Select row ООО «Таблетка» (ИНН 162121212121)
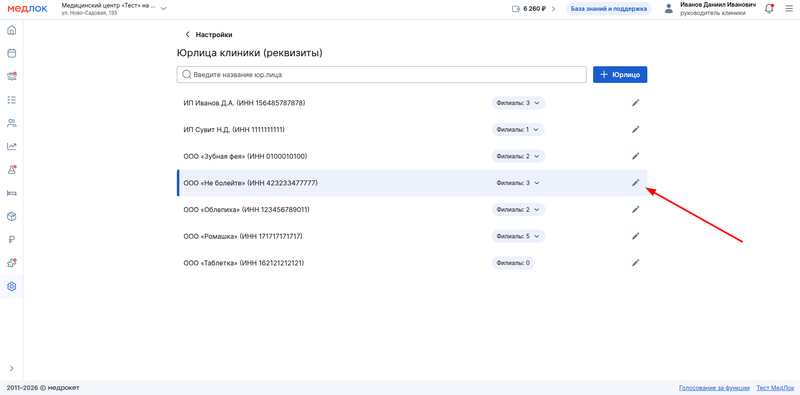The width and height of the screenshot is (800, 395). click(412, 263)
